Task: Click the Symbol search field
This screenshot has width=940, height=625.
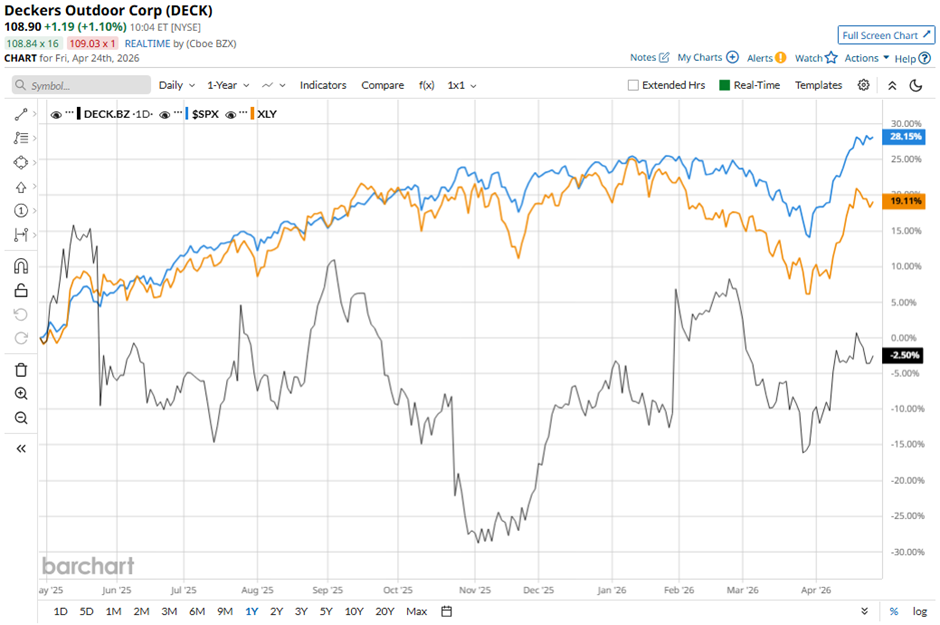Action: [x=82, y=85]
